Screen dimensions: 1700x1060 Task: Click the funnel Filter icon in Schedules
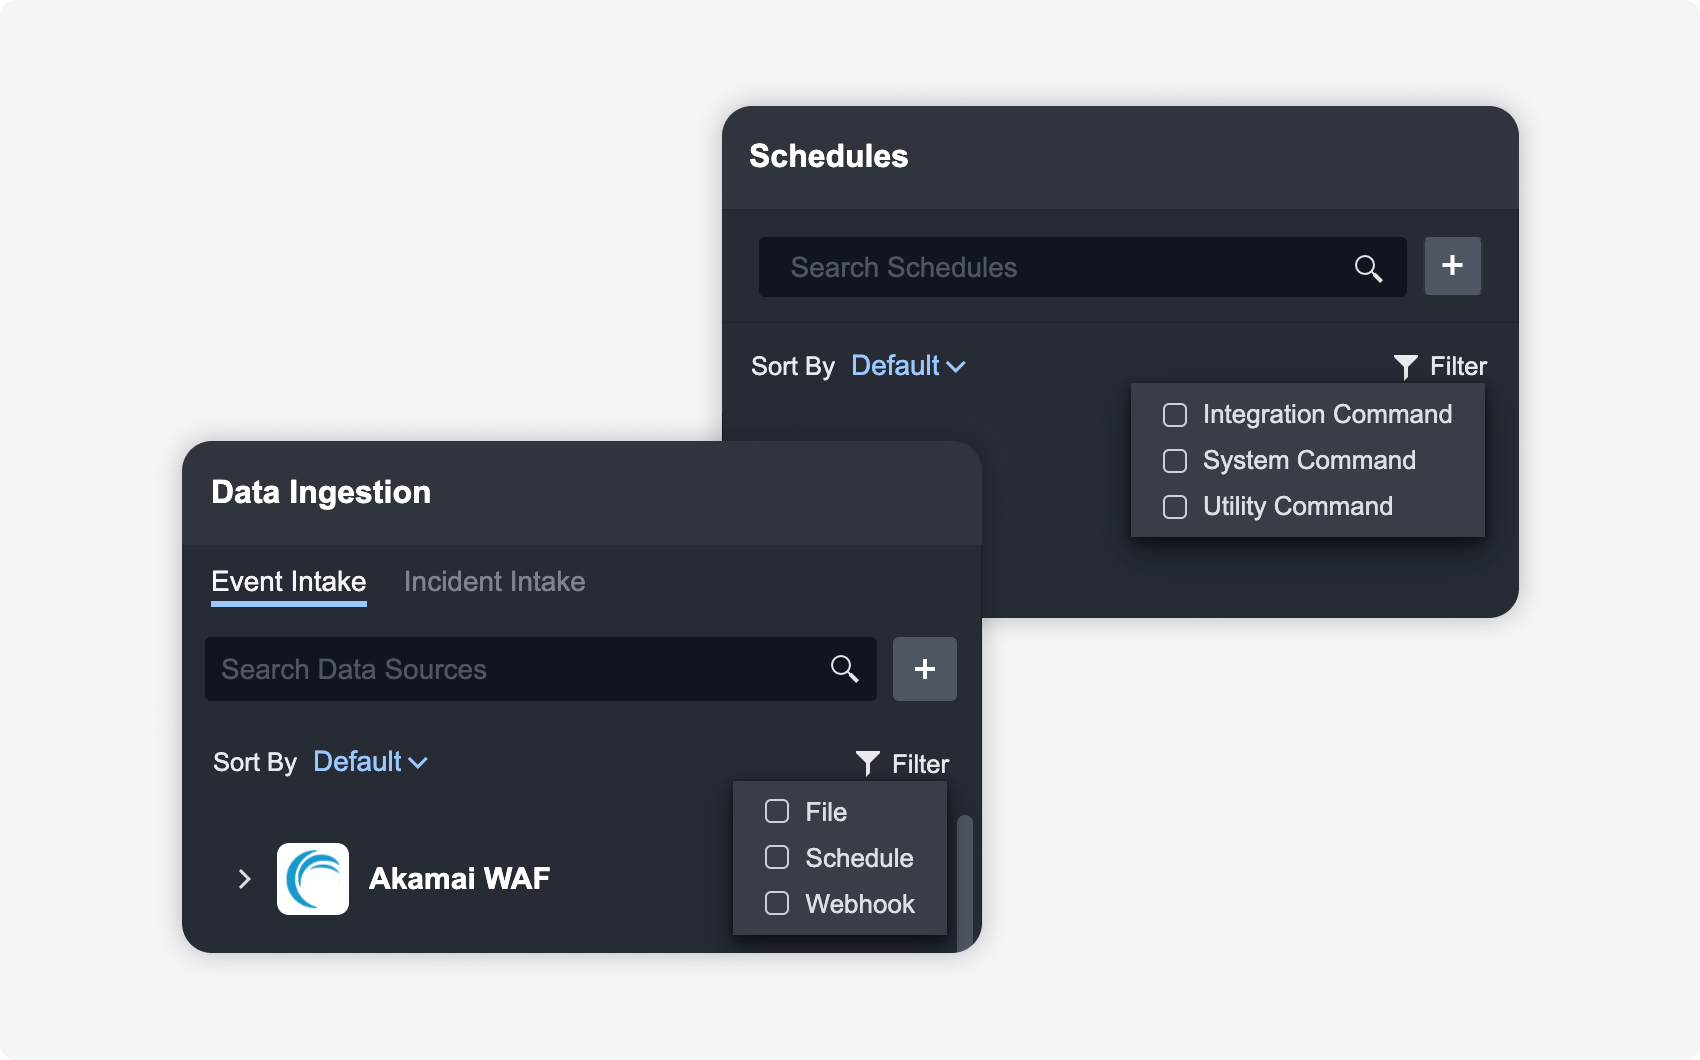pos(1405,367)
